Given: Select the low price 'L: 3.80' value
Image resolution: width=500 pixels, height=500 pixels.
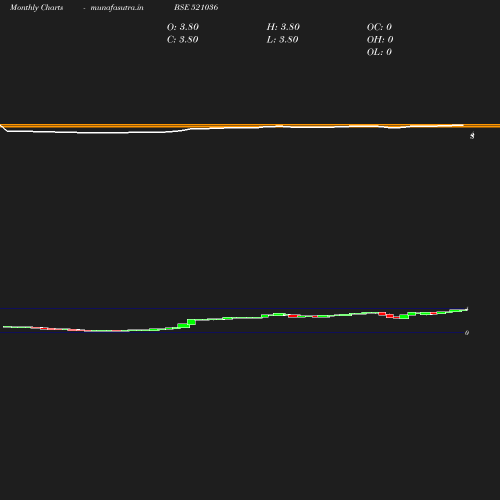Looking at the screenshot, I should (282, 39).
